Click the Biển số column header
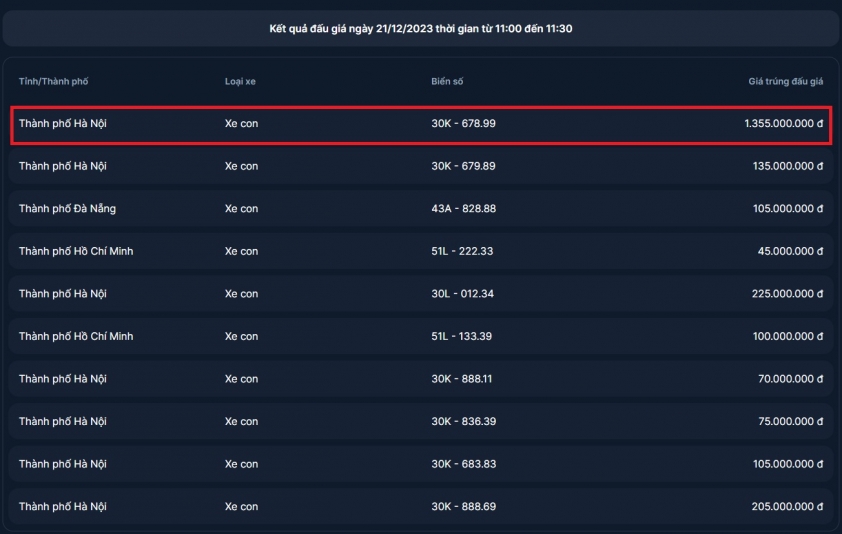The width and height of the screenshot is (842, 534). coord(447,81)
